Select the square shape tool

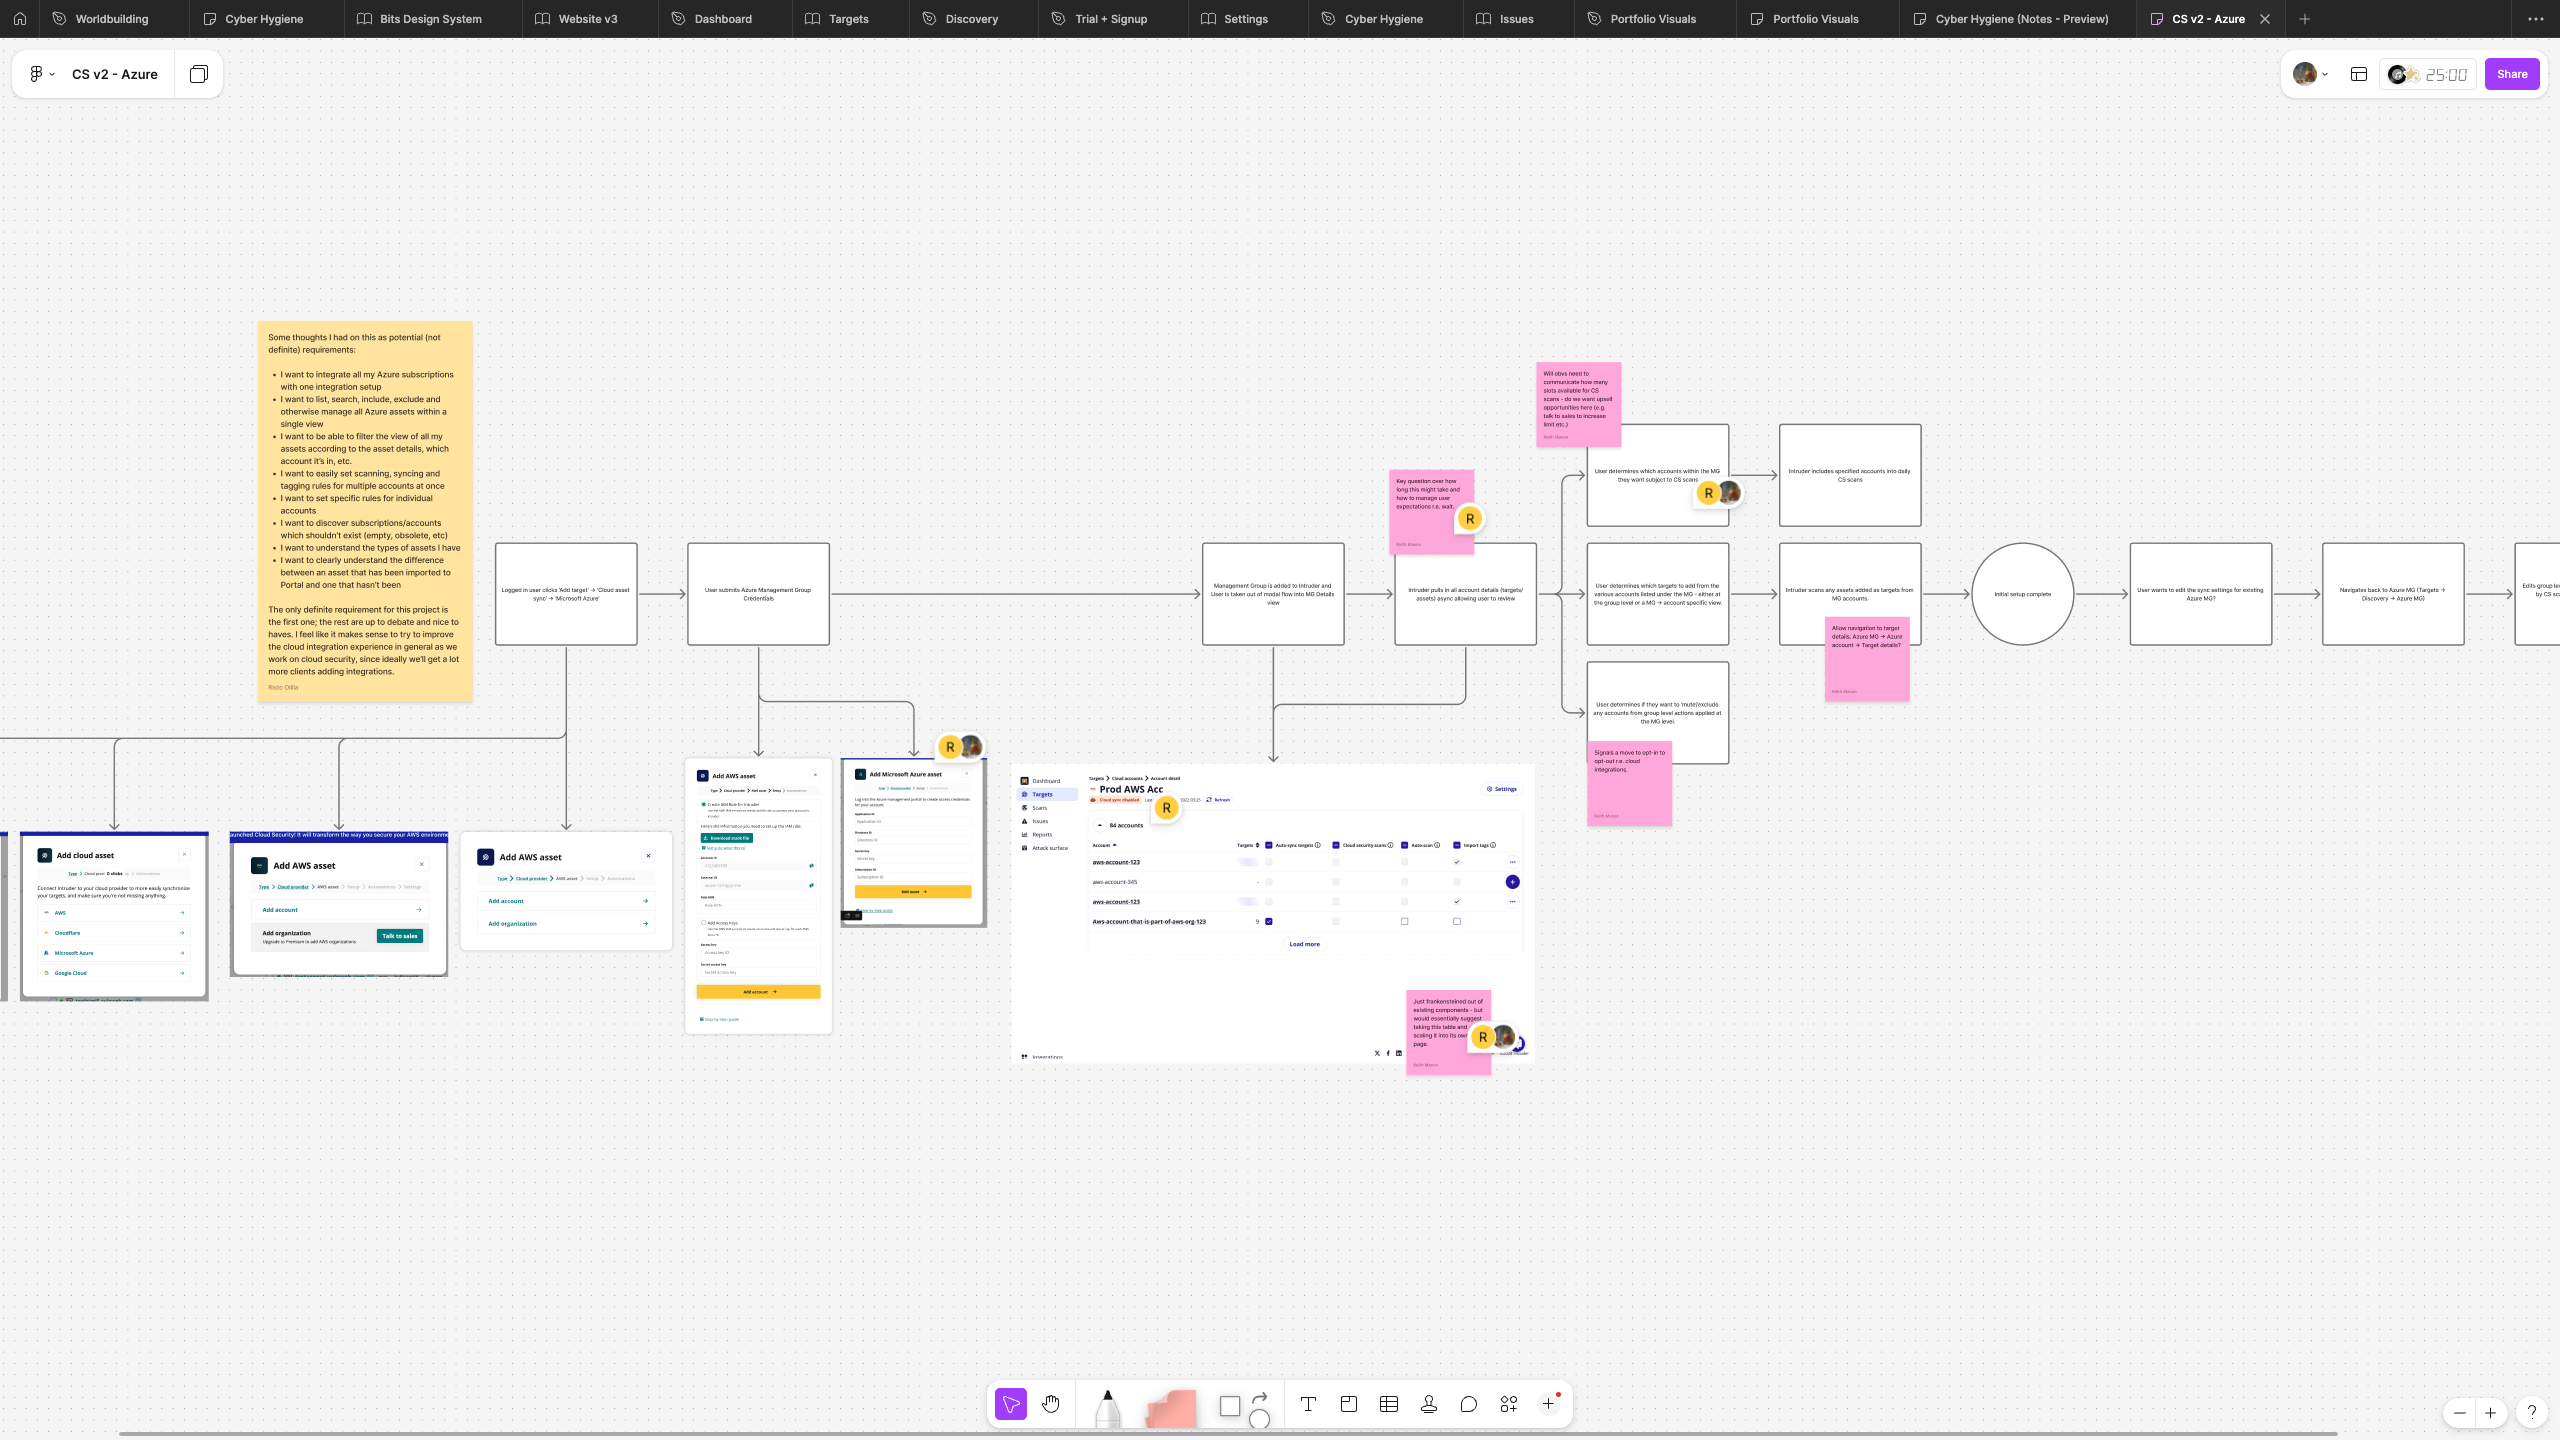(x=1230, y=1406)
